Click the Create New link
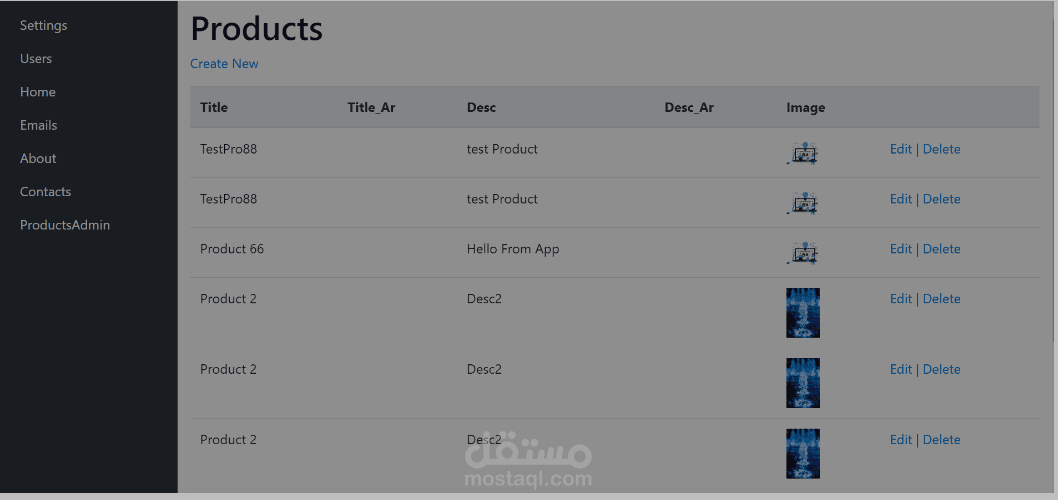 coord(224,63)
